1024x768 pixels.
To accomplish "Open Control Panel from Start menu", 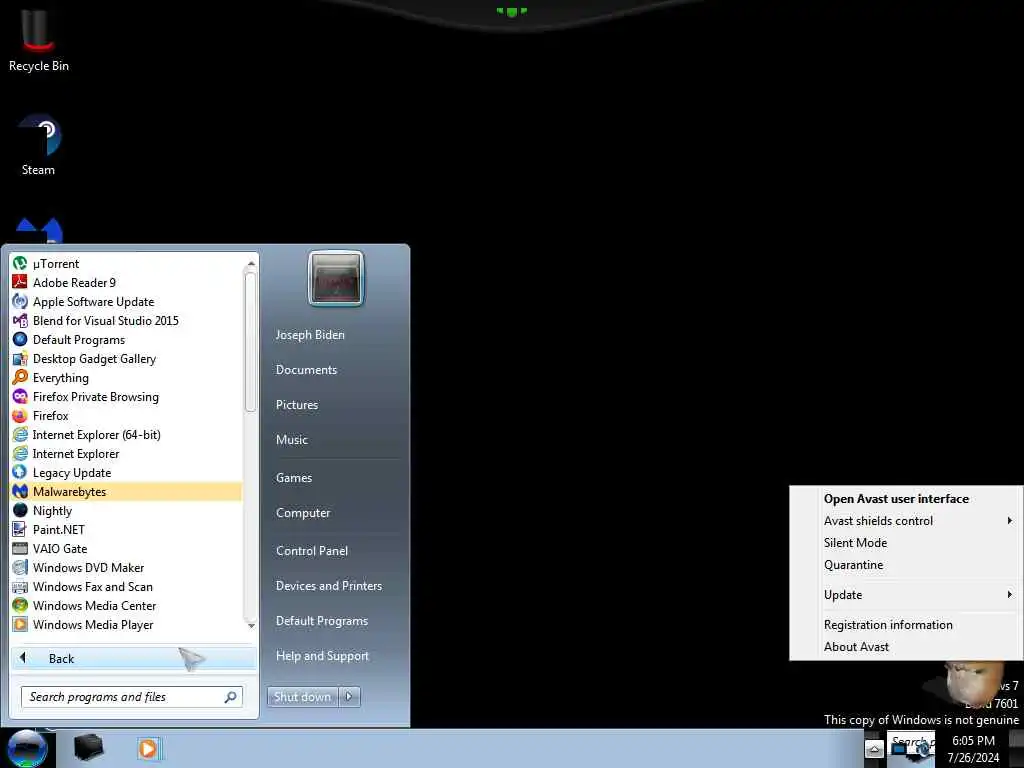I will [x=312, y=551].
